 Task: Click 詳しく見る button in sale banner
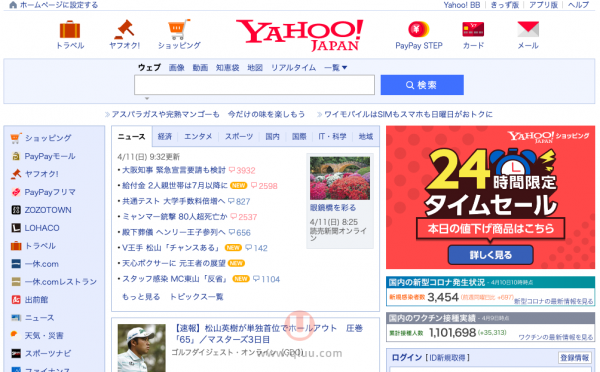tap(490, 255)
